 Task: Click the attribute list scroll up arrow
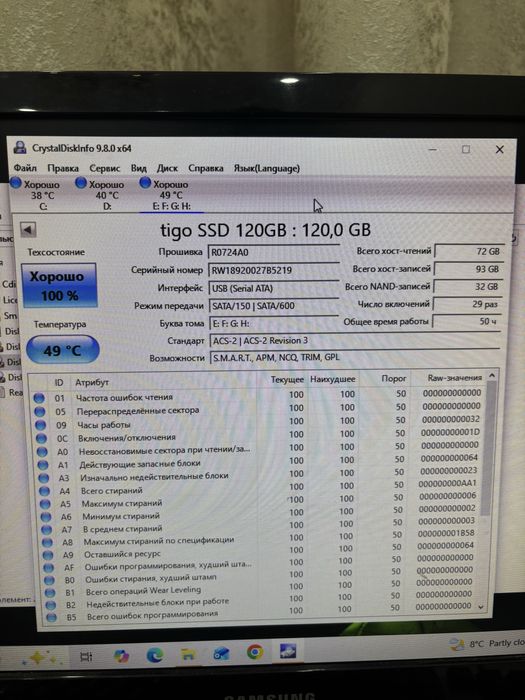point(492,375)
